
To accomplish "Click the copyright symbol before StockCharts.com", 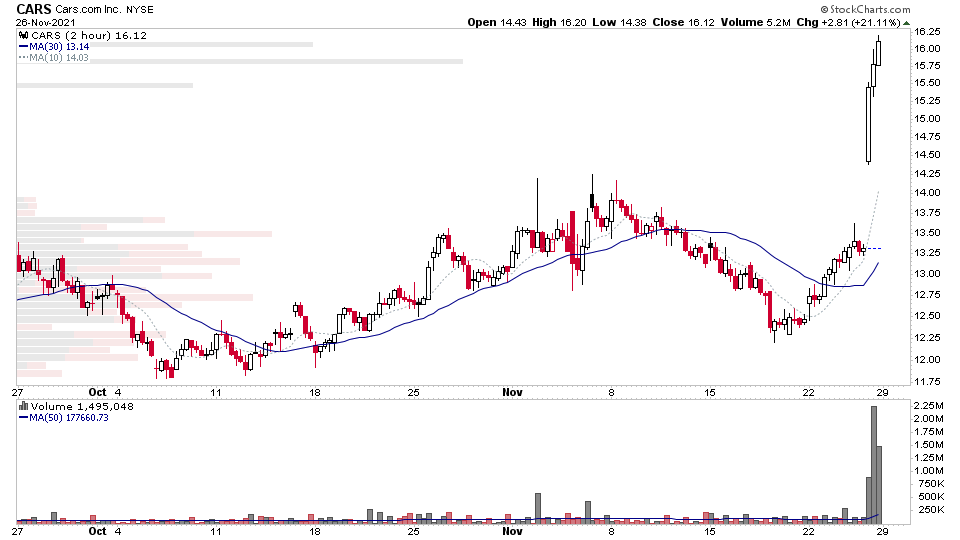I will point(824,9).
